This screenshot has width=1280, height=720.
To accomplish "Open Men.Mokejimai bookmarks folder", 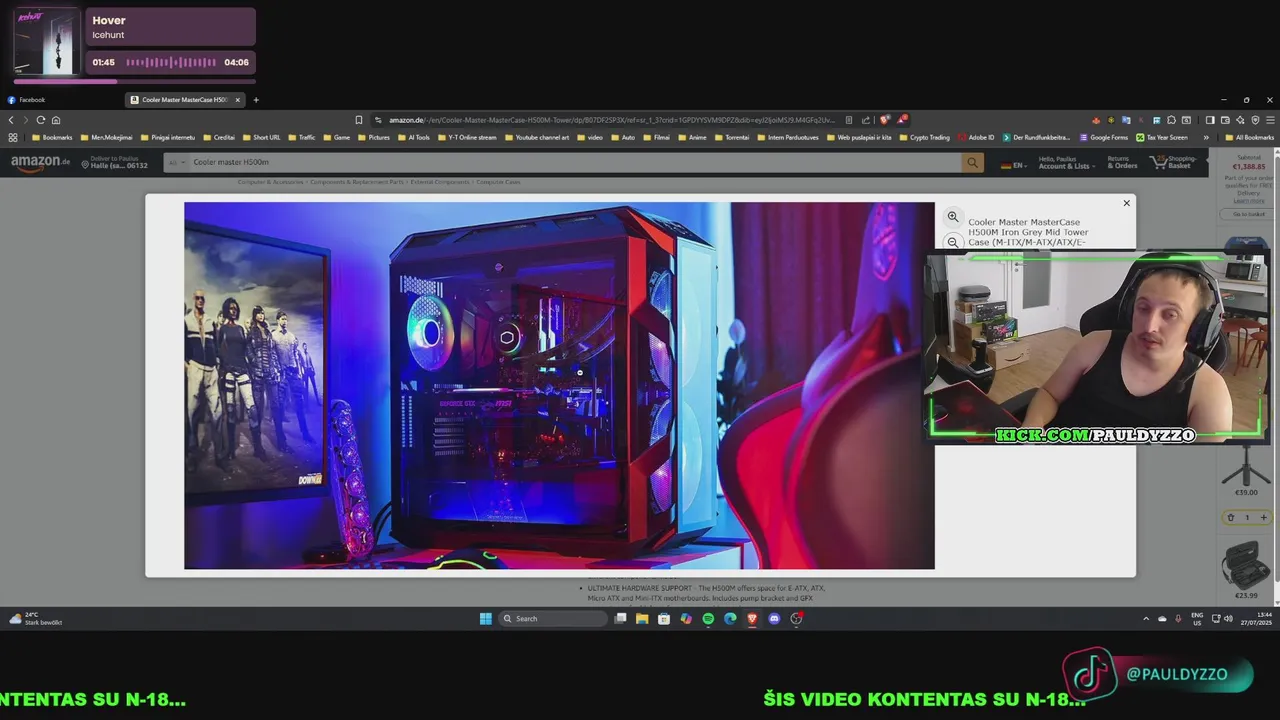I will pyautogui.click(x=108, y=137).
